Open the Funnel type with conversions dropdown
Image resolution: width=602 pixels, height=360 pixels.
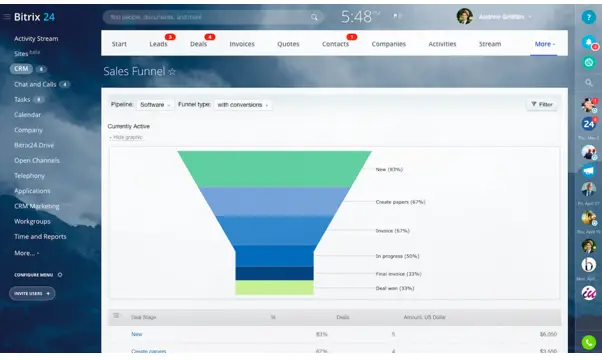243,105
